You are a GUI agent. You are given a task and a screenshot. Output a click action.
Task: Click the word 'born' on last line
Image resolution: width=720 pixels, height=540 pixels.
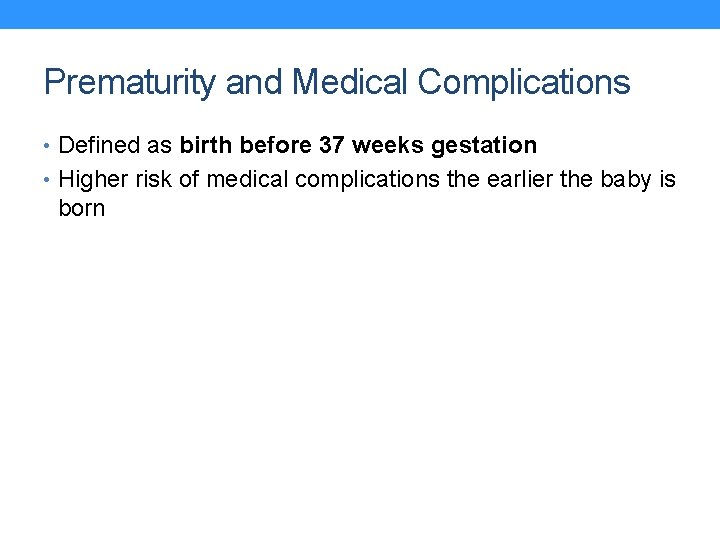coord(82,209)
